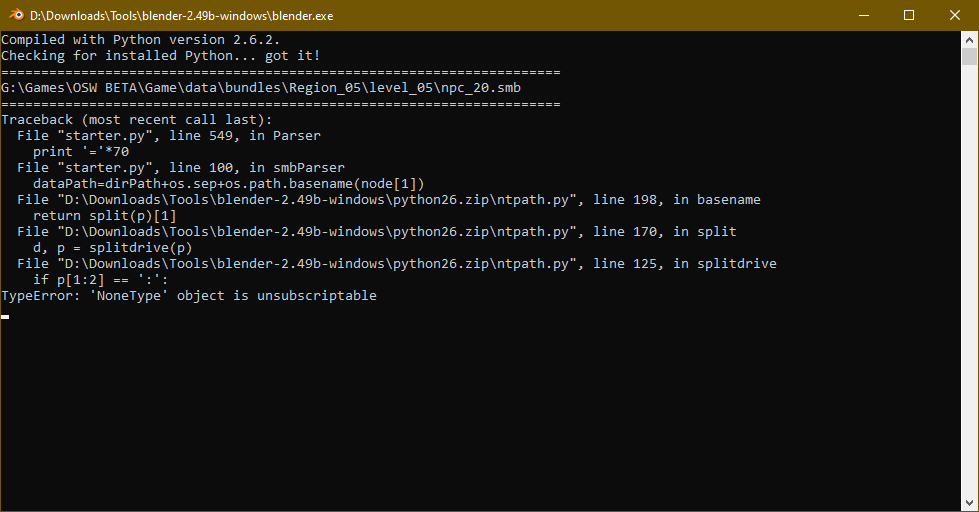The height and width of the screenshot is (512, 979).
Task: Maximize the Blender console window
Action: pyautogui.click(x=909, y=15)
